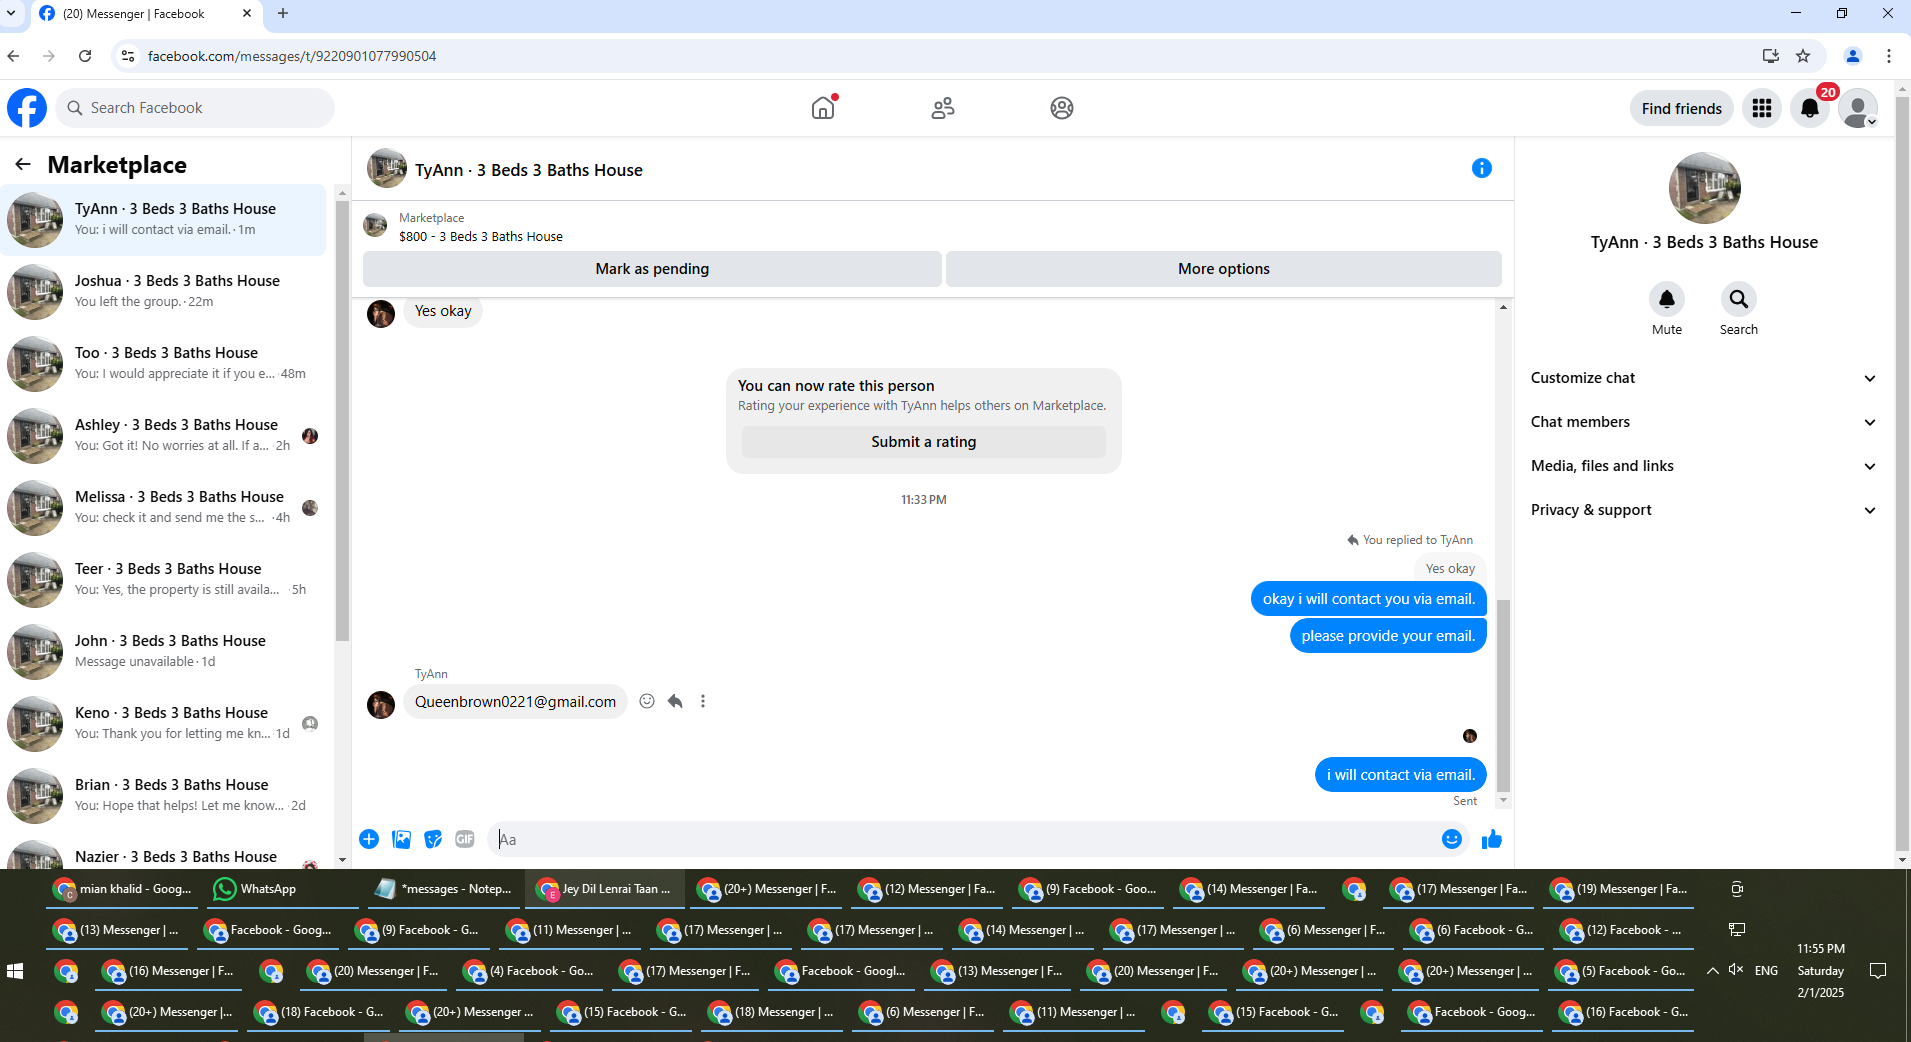
Task: Click the Facebook logo
Action: [x=27, y=108]
